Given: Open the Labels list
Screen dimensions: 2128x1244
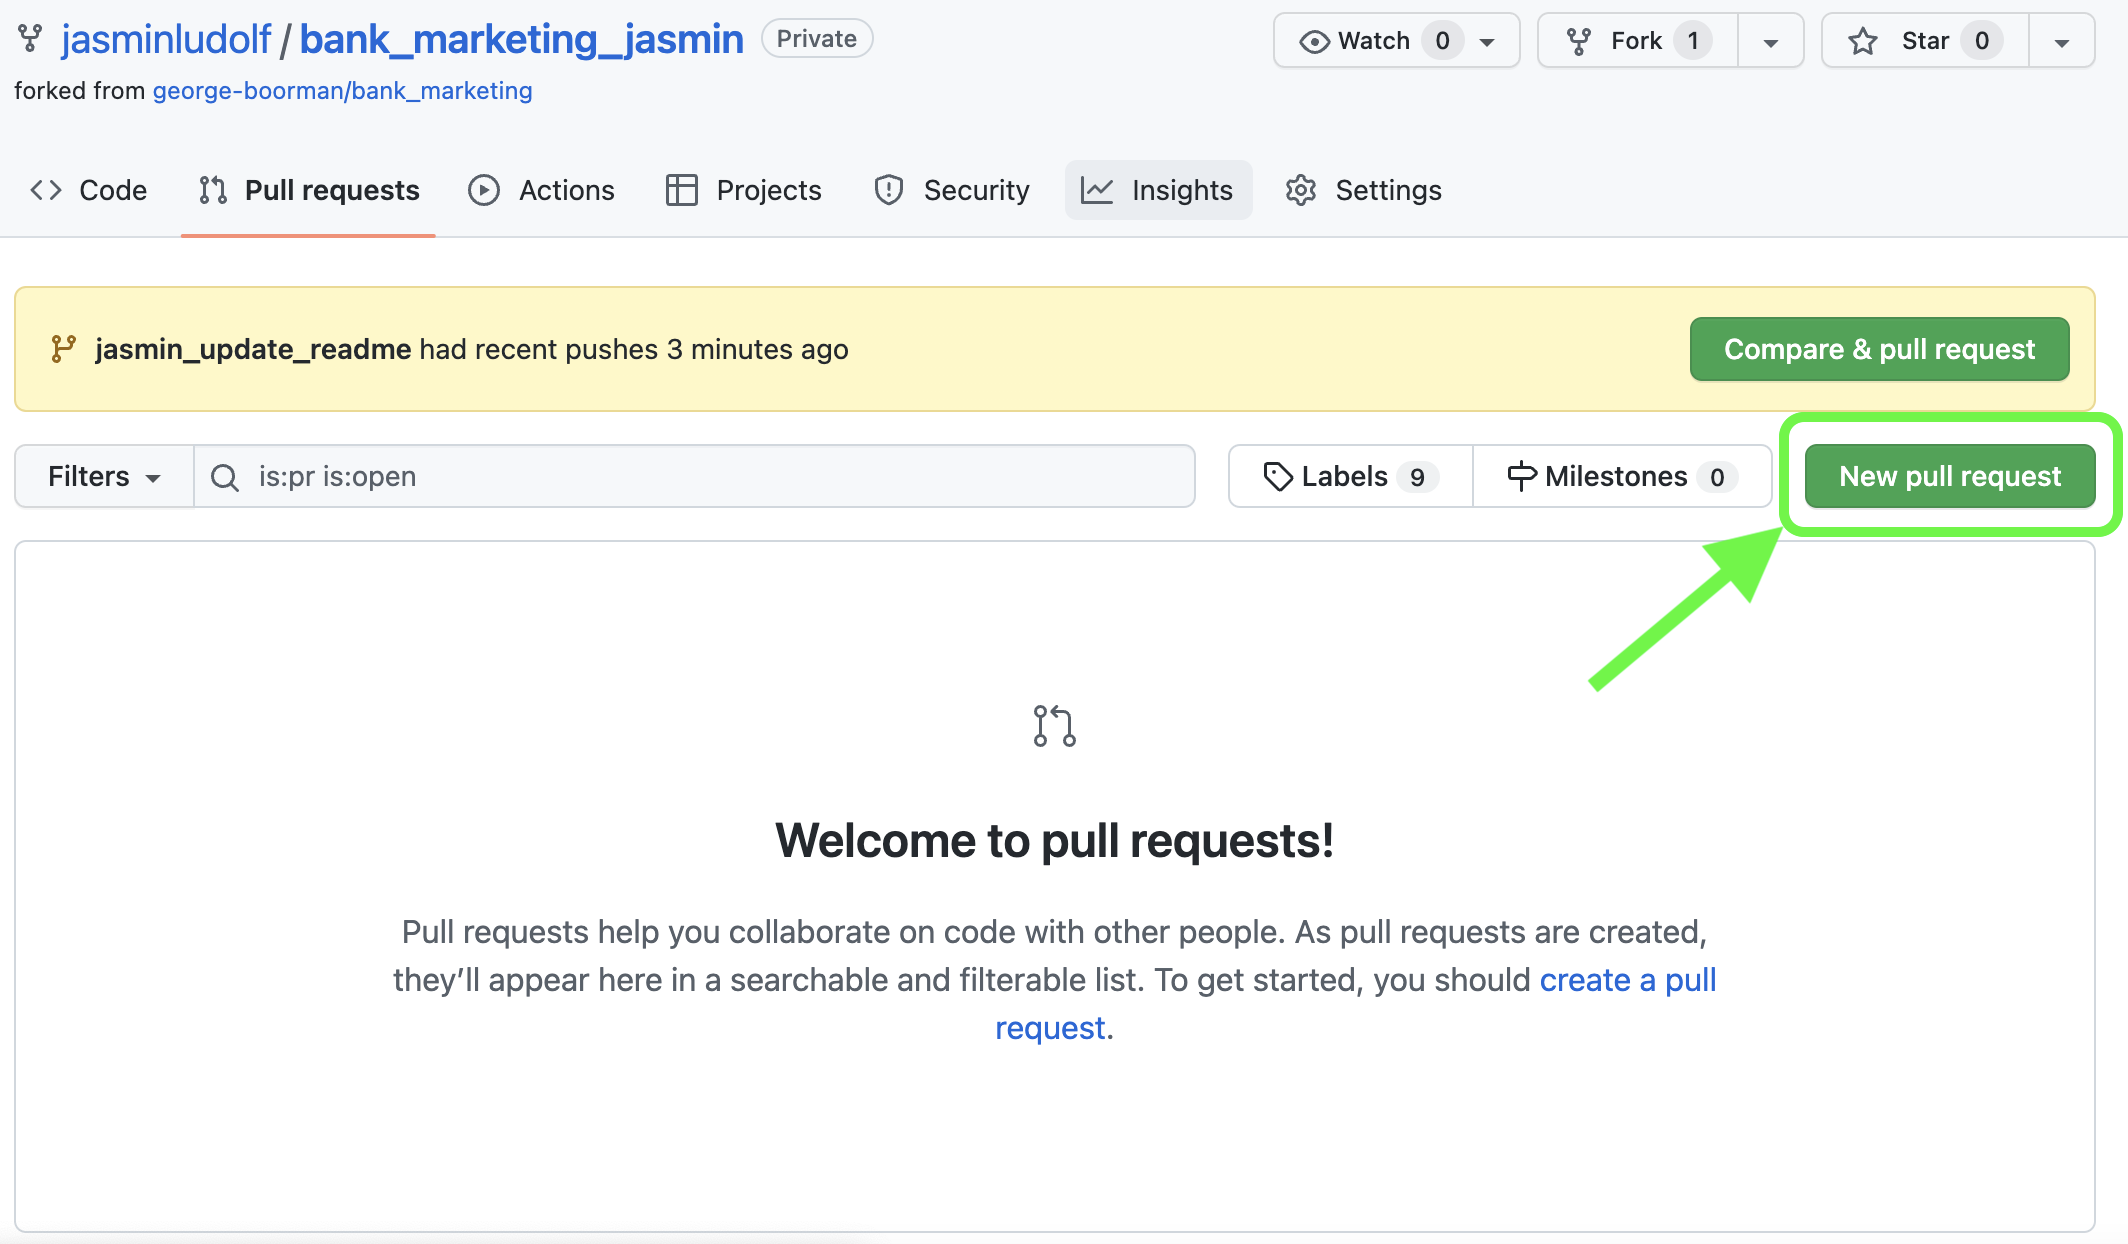Looking at the screenshot, I should pyautogui.click(x=1351, y=476).
